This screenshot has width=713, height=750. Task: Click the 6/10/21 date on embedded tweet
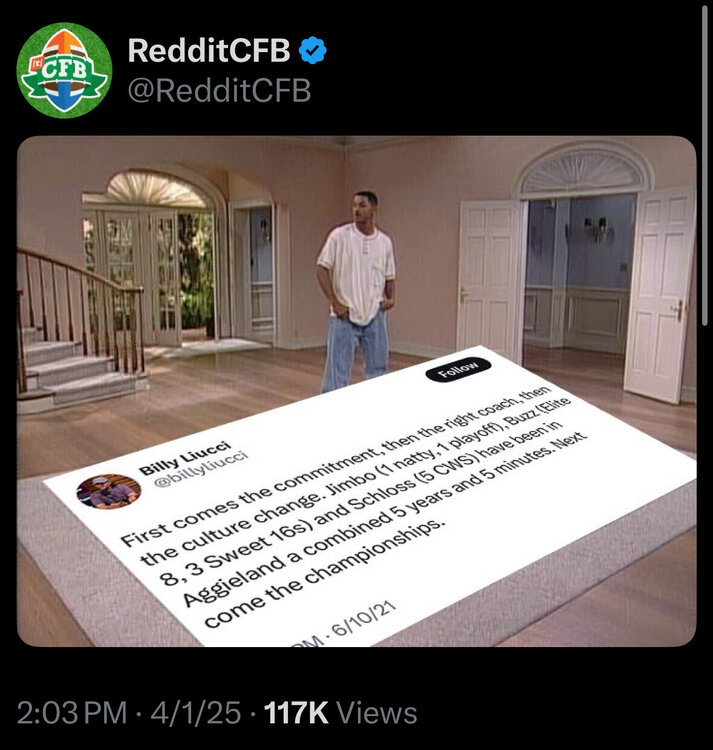point(364,618)
